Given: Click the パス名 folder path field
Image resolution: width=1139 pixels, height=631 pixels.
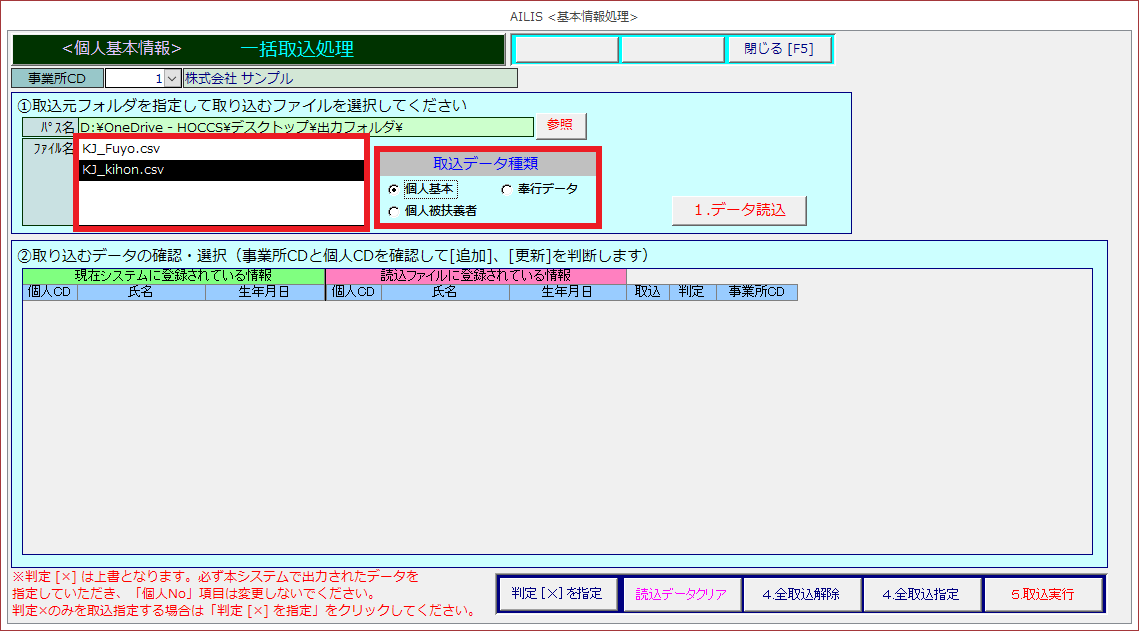Looking at the screenshot, I should pos(306,127).
